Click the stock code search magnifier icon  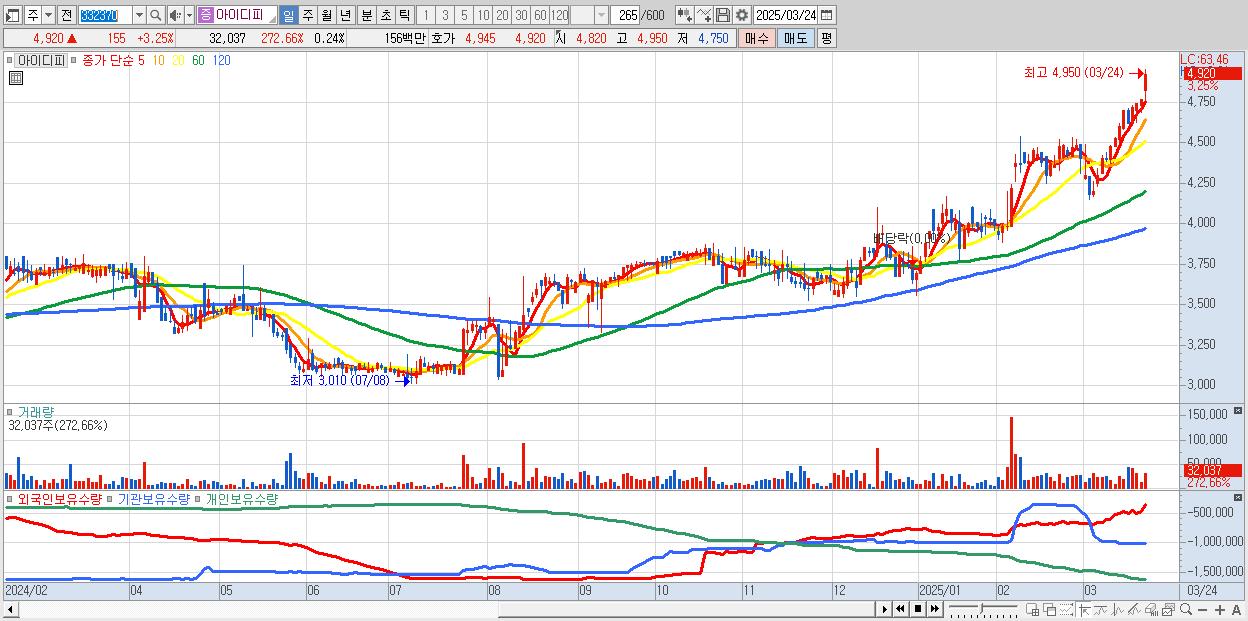[x=155, y=15]
